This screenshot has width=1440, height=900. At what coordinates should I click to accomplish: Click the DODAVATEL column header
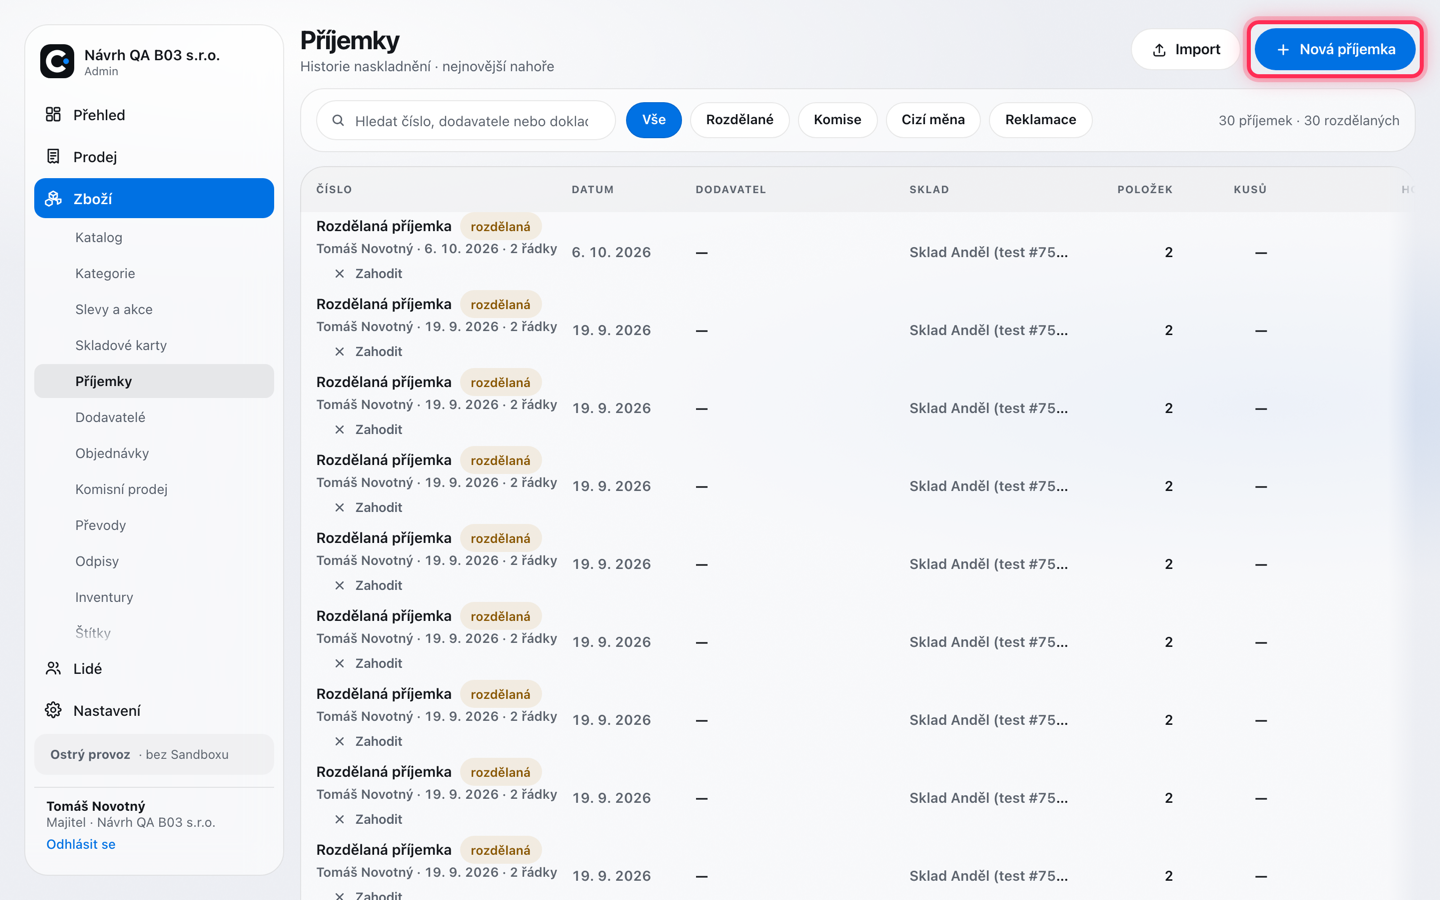coord(731,190)
